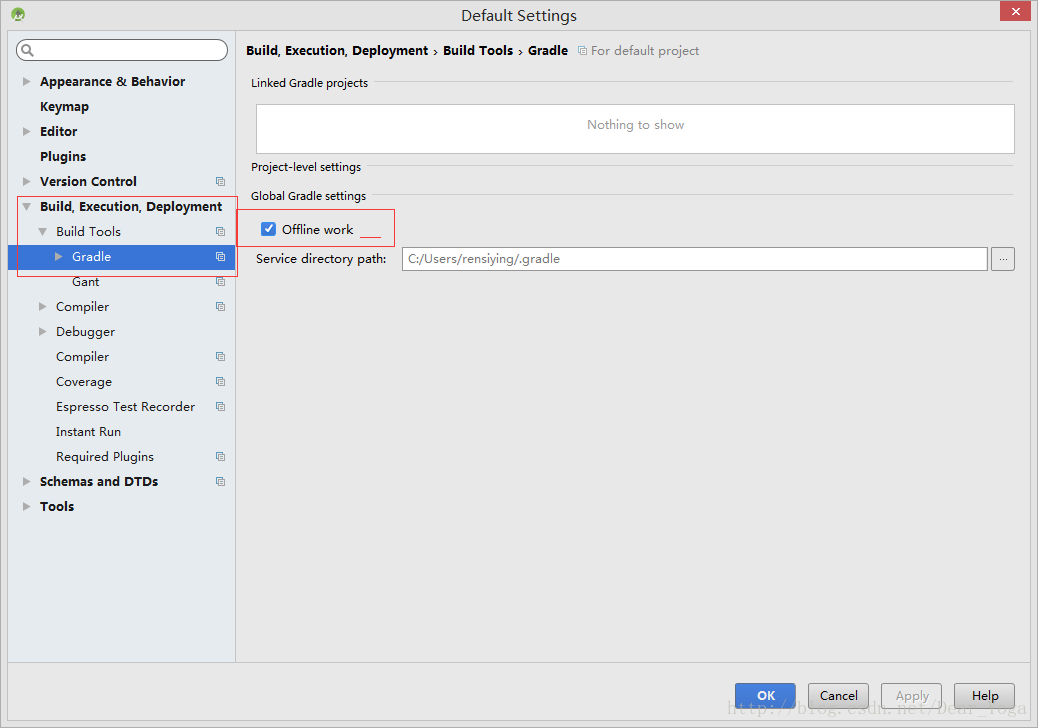Expand Appearance & Behavior section
The height and width of the screenshot is (728, 1038).
26,81
